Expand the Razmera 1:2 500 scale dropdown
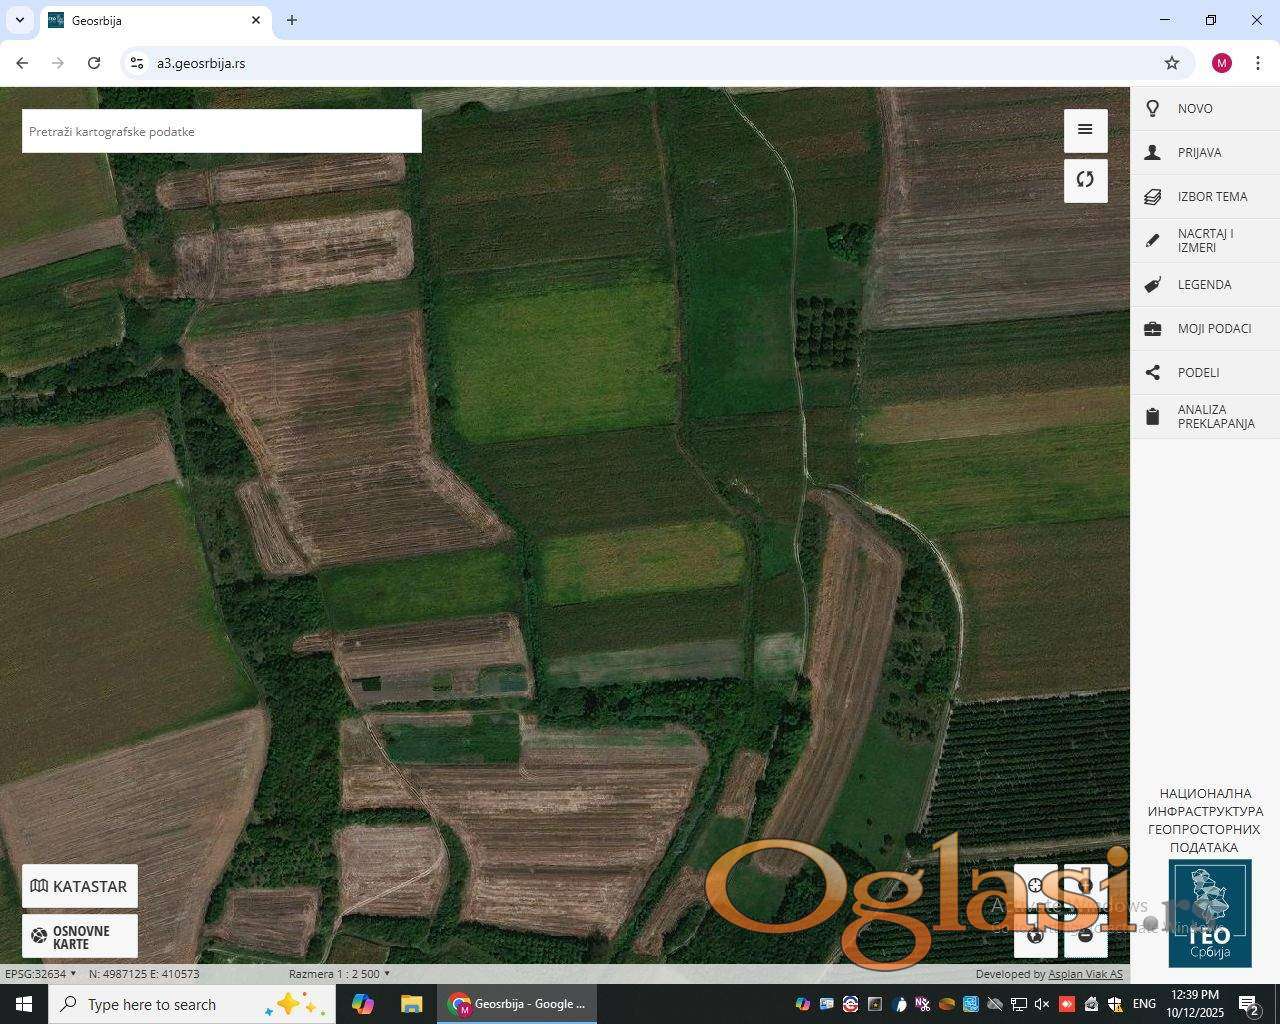The height and width of the screenshot is (1024, 1280). (339, 974)
